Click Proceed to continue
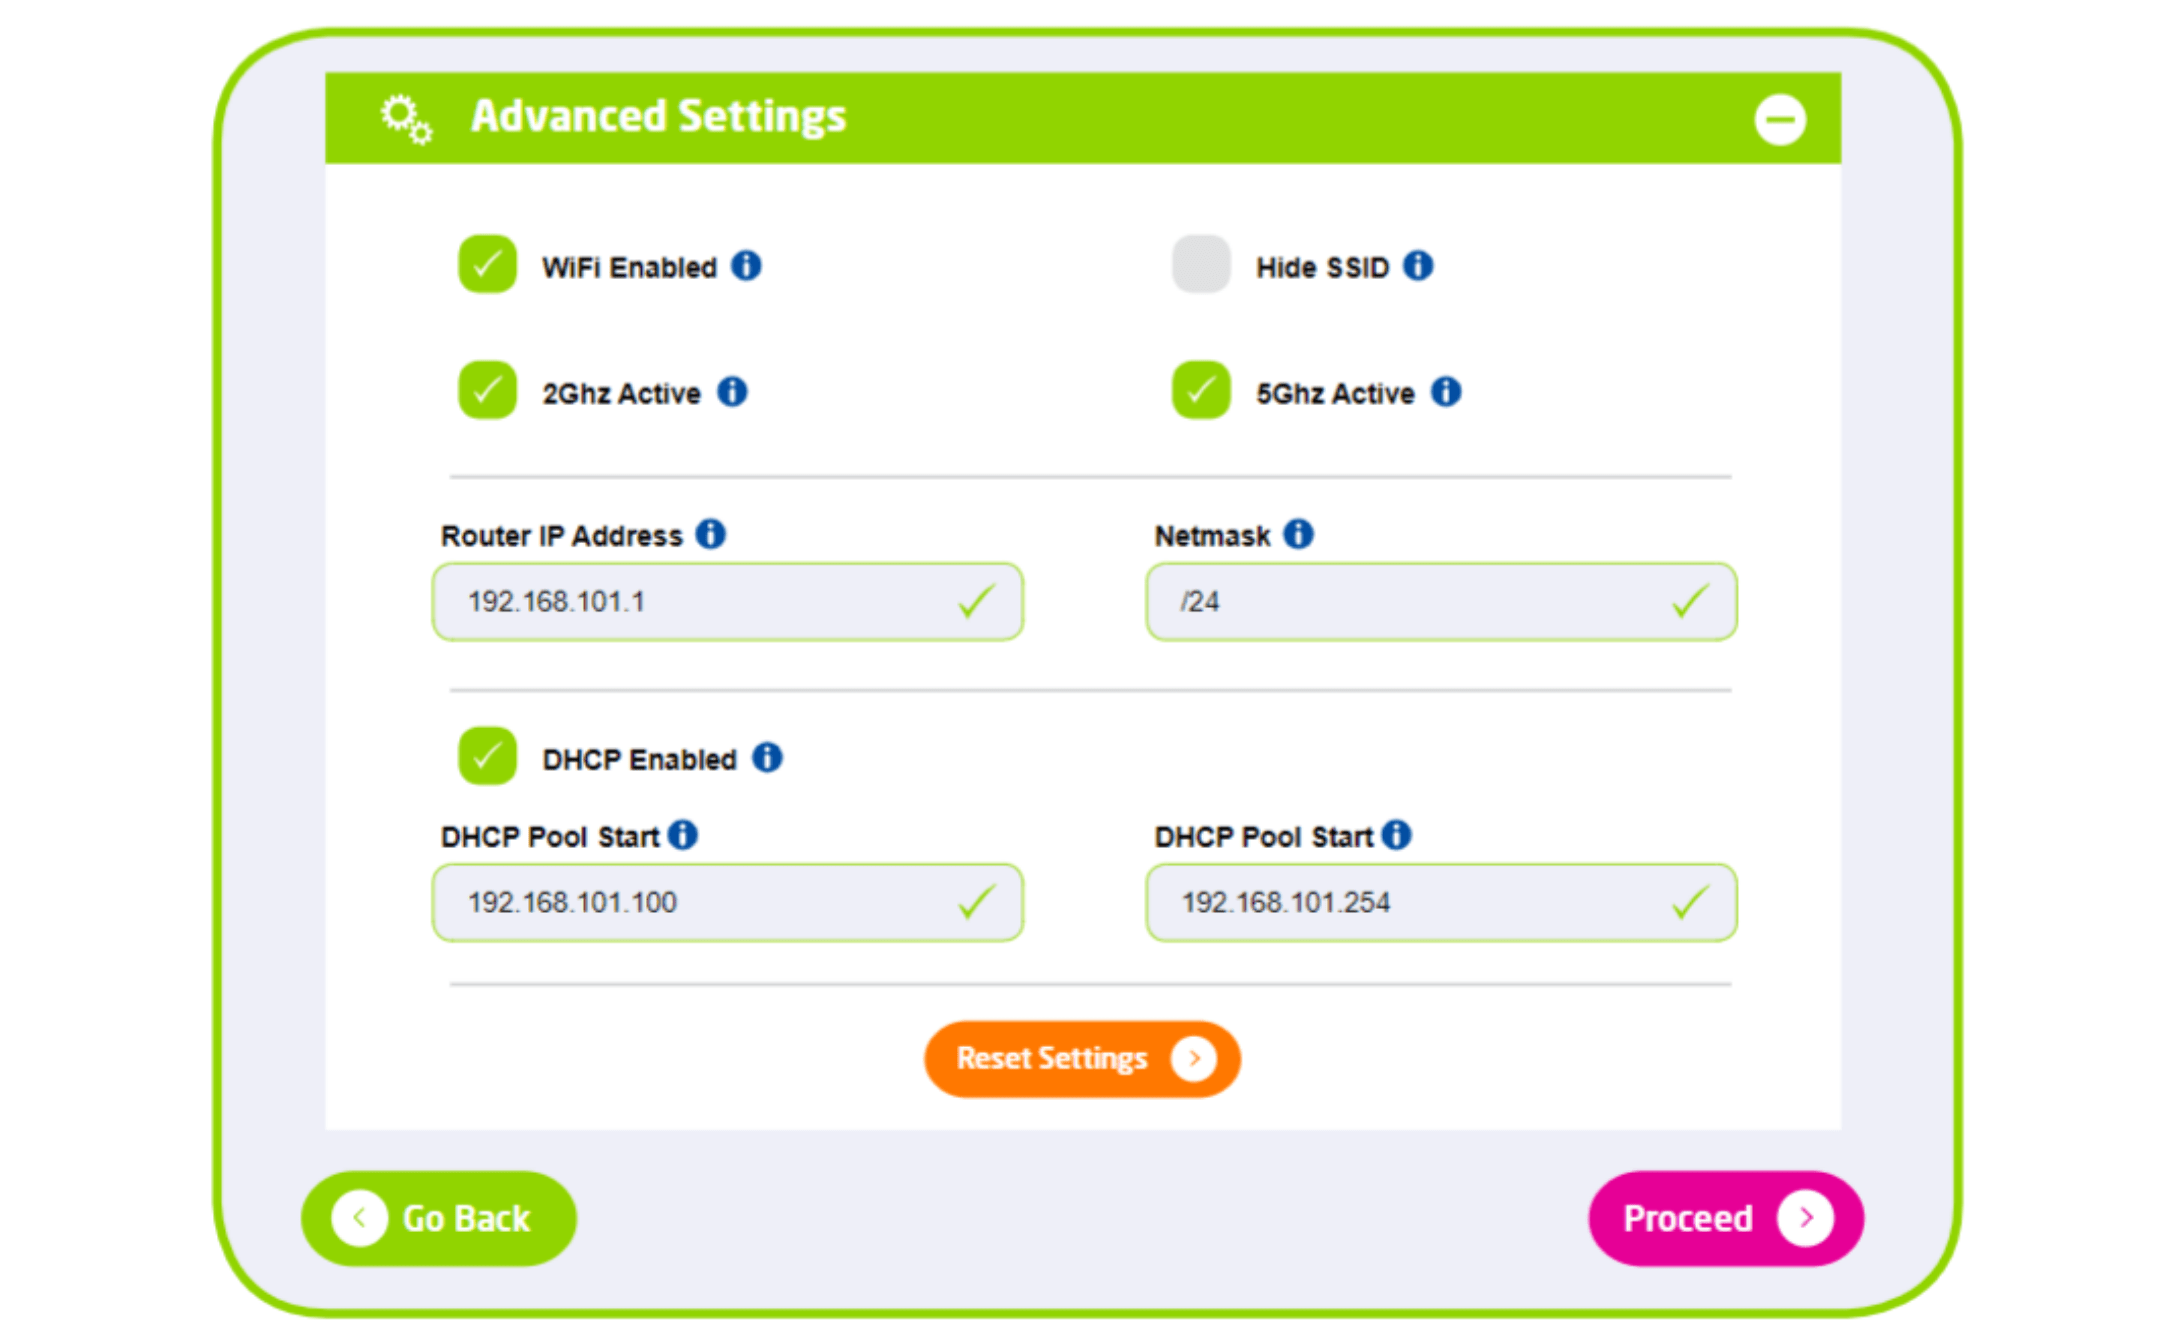Screen dimensions: 2164x1344 [1726, 1218]
